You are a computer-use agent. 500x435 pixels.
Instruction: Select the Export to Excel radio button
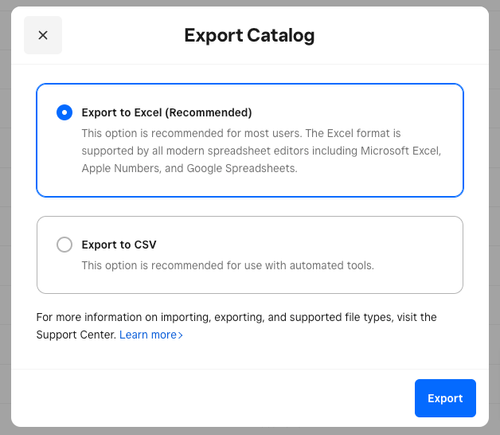(64, 112)
